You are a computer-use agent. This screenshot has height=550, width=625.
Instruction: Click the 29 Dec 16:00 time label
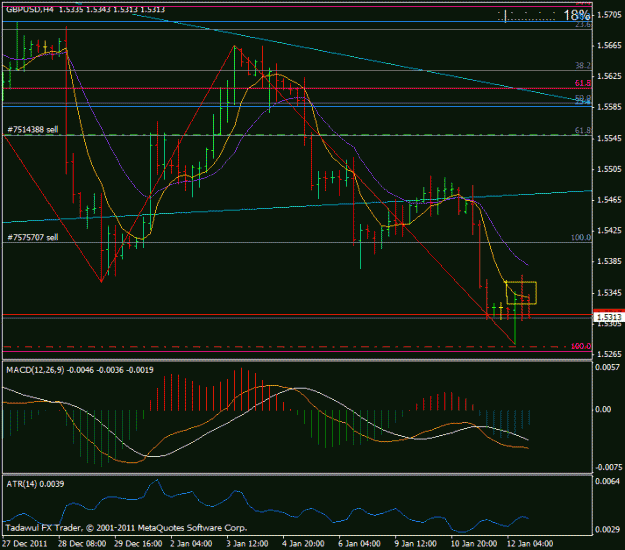point(138,544)
